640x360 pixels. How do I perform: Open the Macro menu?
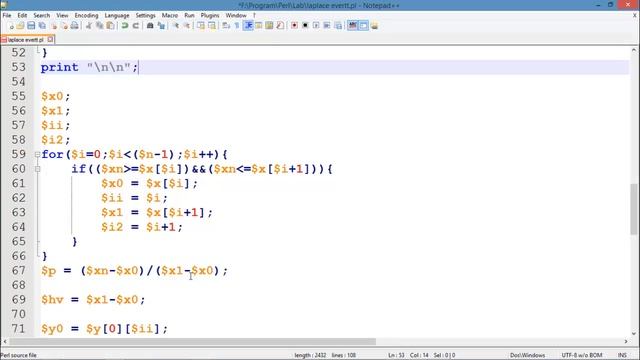click(170, 15)
